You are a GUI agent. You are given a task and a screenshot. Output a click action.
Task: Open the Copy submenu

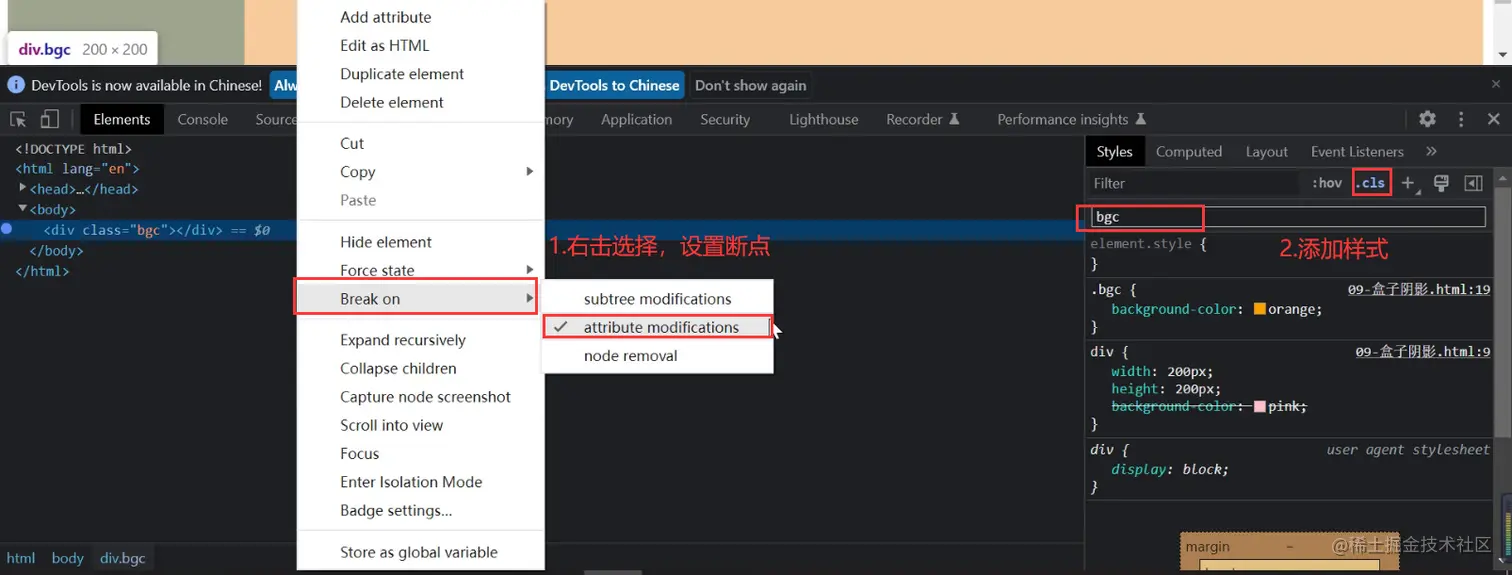[421, 172]
